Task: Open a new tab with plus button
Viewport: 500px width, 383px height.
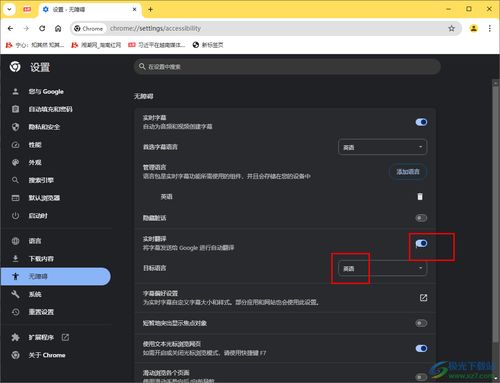Action: [x=150, y=10]
